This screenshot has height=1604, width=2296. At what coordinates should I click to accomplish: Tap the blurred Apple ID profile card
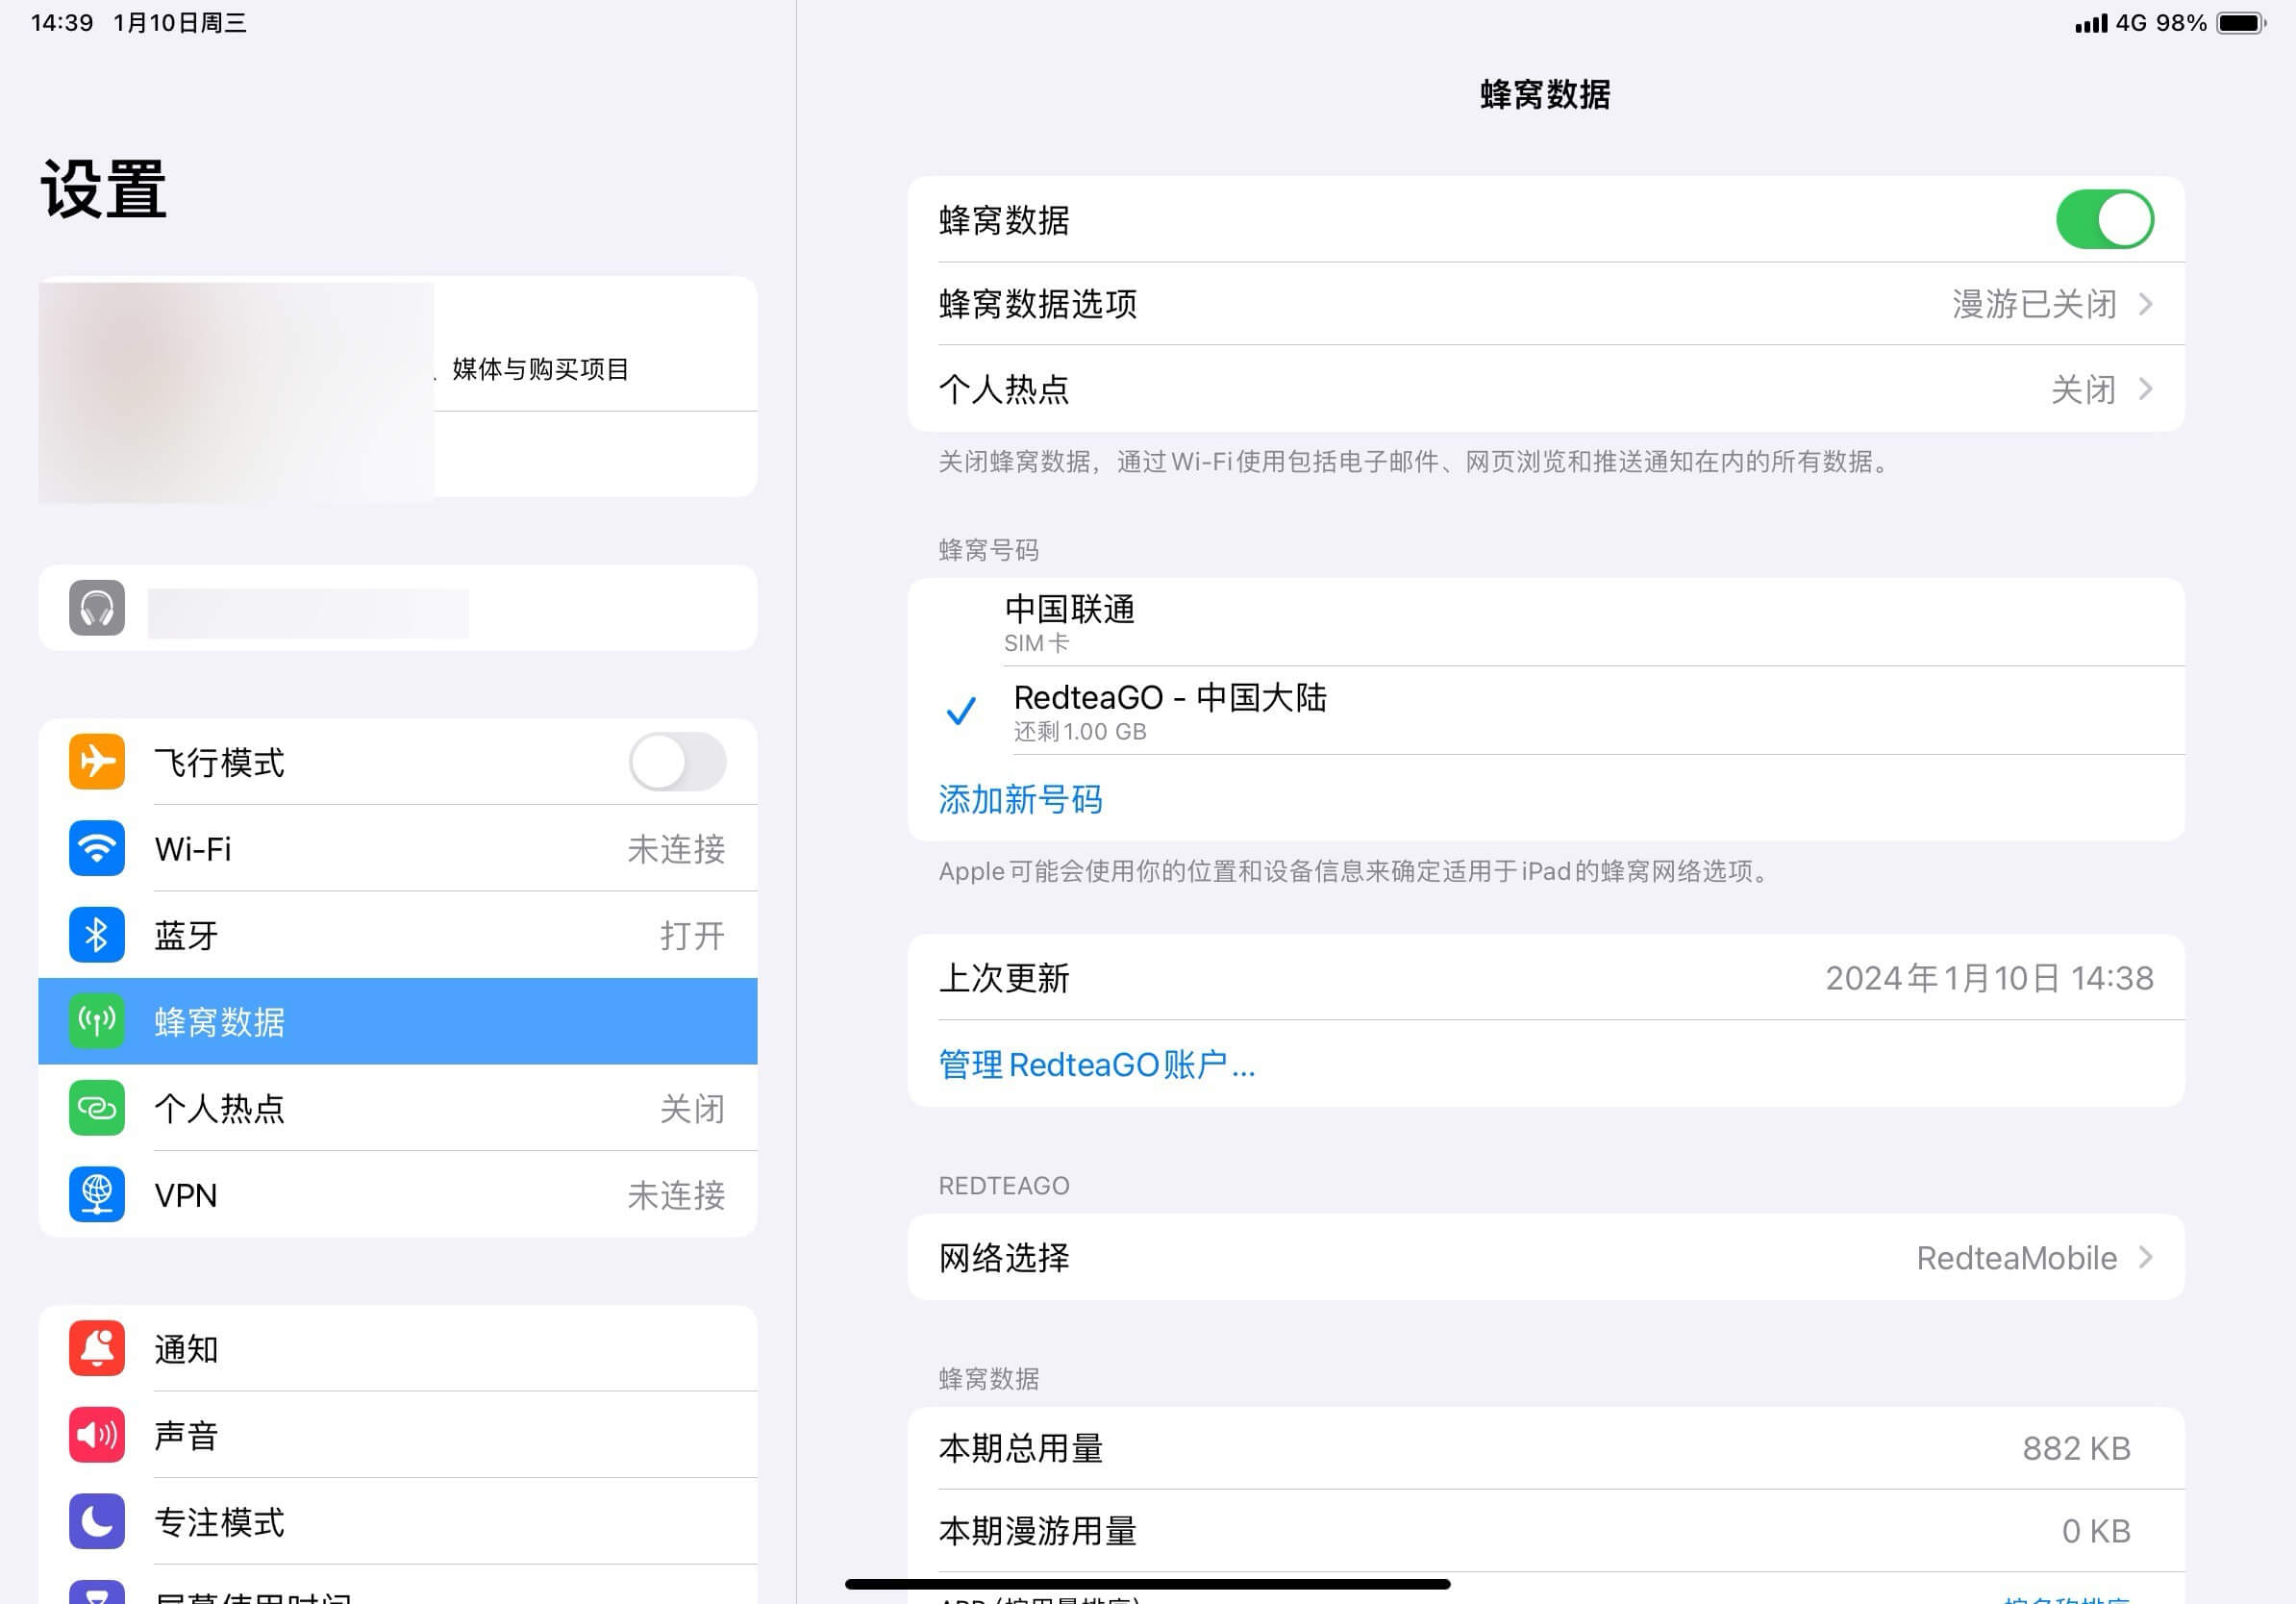pos(236,392)
